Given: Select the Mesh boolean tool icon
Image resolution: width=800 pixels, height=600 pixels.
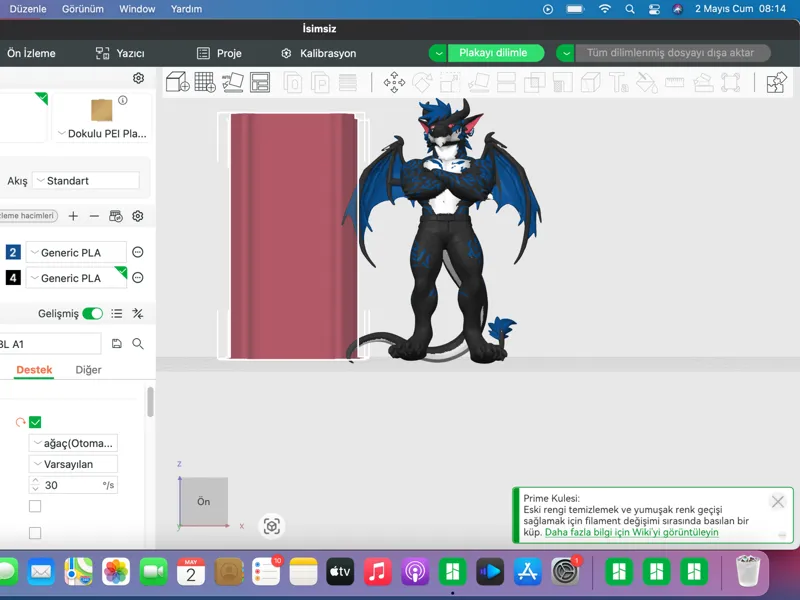Looking at the screenshot, I should (x=534, y=82).
